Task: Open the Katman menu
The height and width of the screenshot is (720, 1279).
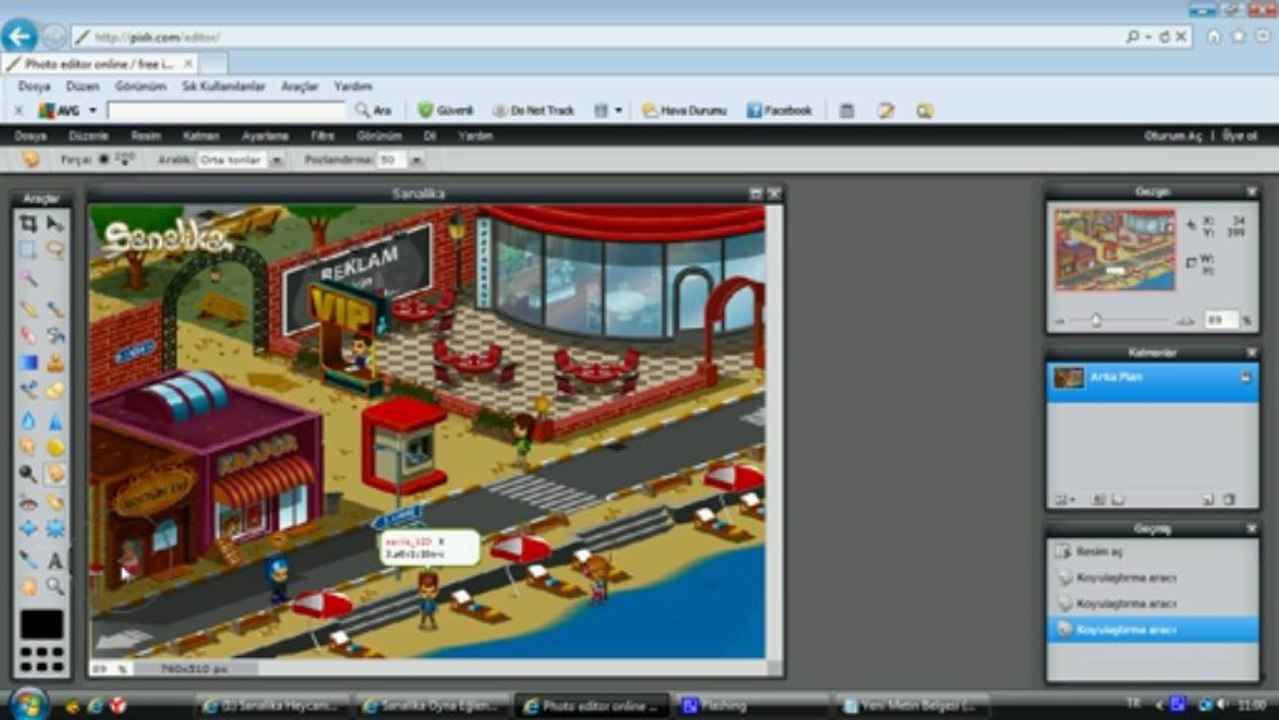Action: point(201,136)
